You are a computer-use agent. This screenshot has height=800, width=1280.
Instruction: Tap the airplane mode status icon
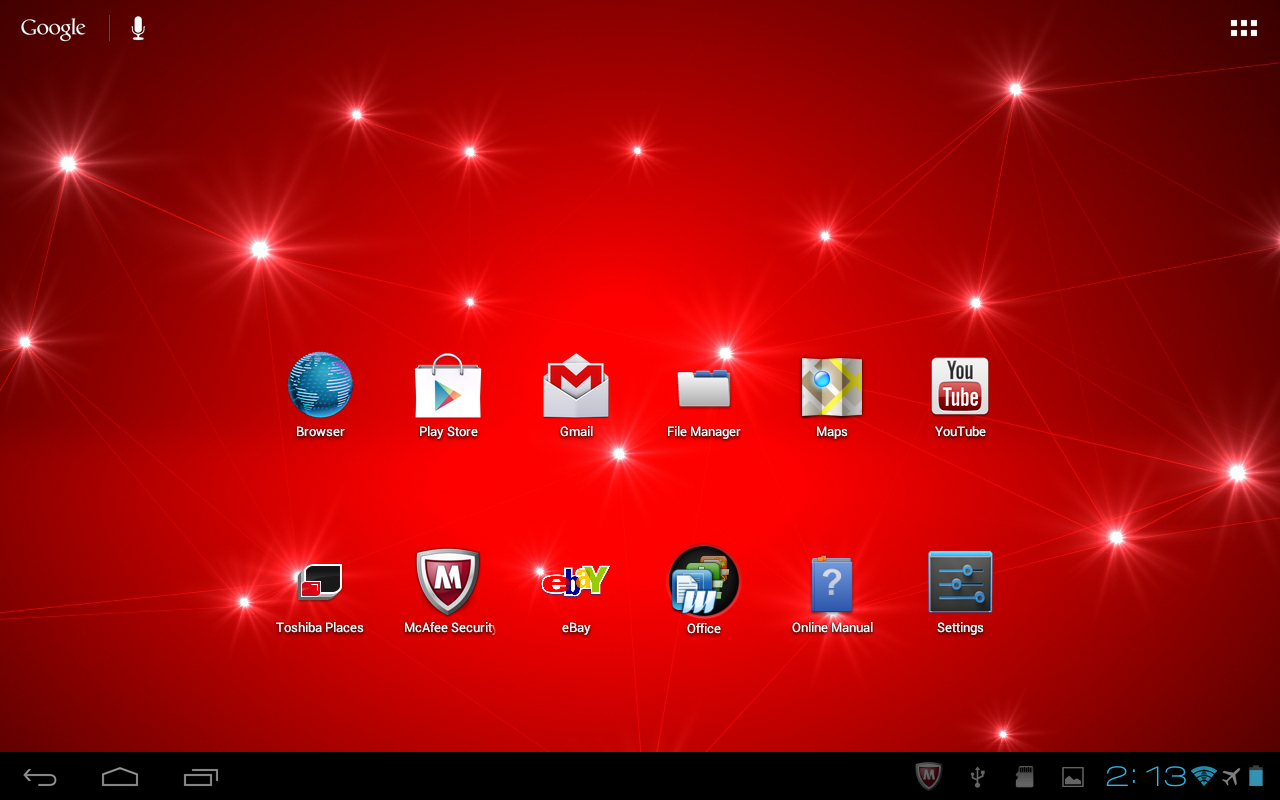click(1231, 776)
